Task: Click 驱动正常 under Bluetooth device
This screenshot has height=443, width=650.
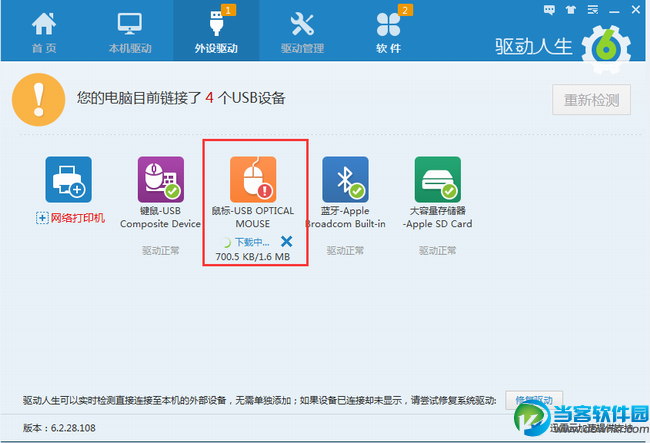Action: point(345,251)
